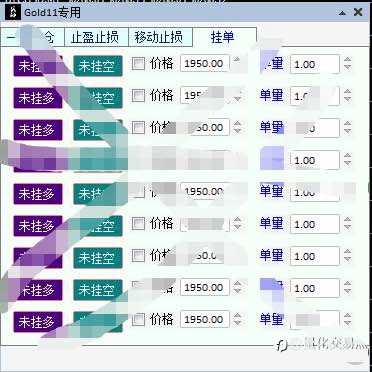Edit the first row's 1950.00 price field

pyautogui.click(x=205, y=63)
